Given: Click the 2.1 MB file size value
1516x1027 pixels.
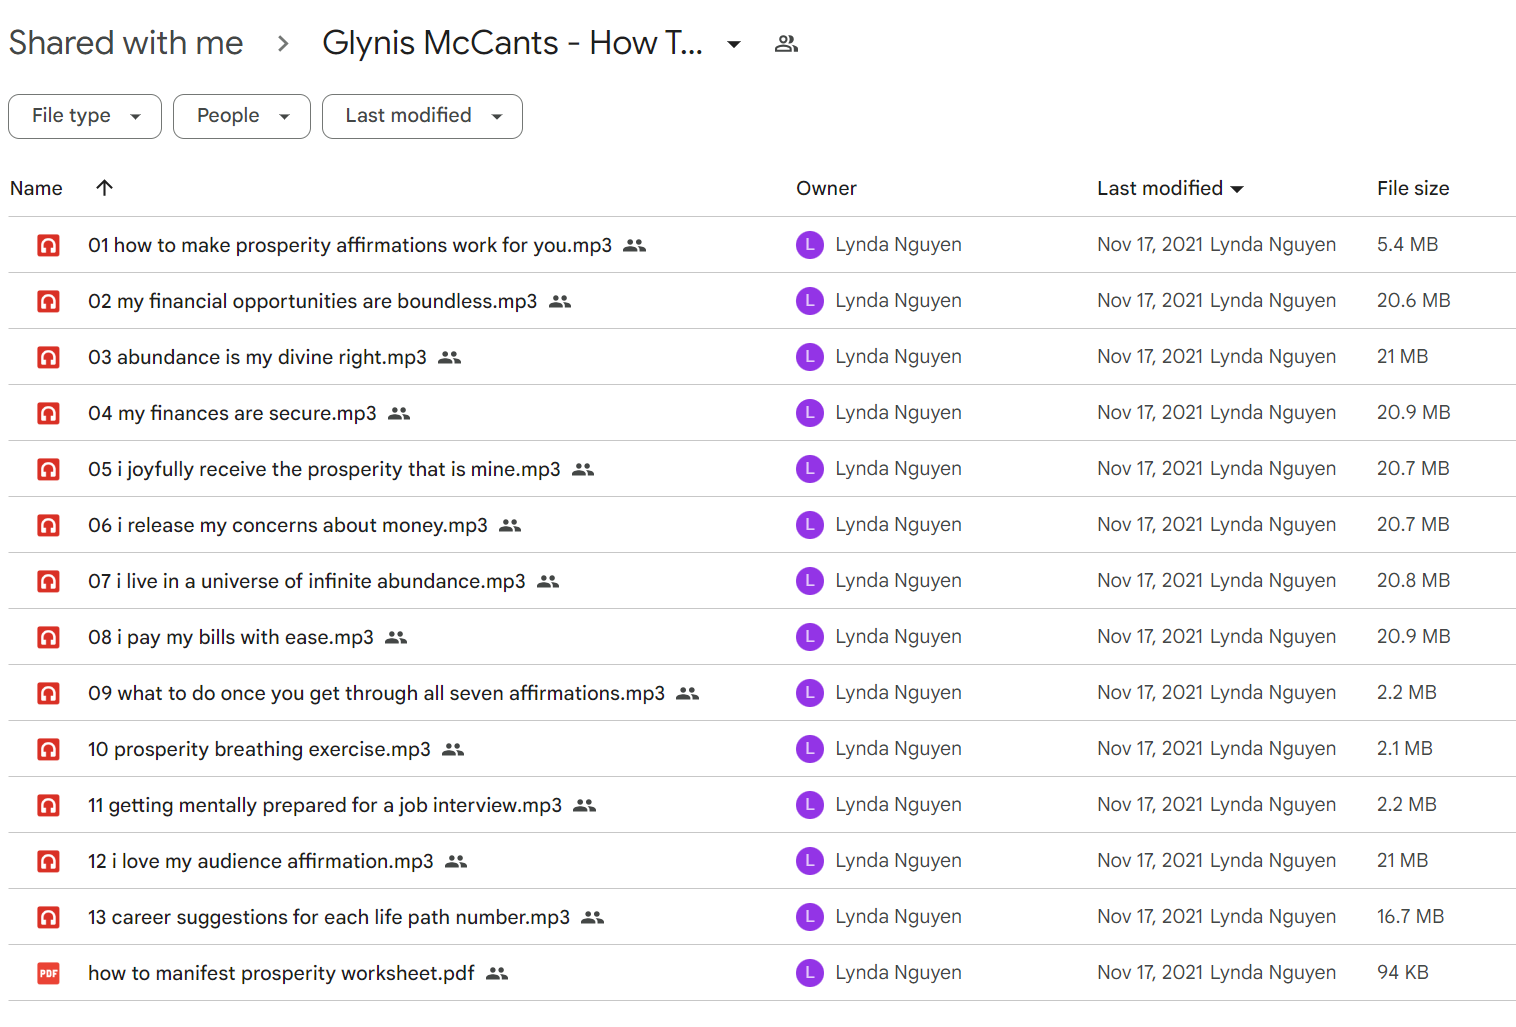Looking at the screenshot, I should [1404, 749].
